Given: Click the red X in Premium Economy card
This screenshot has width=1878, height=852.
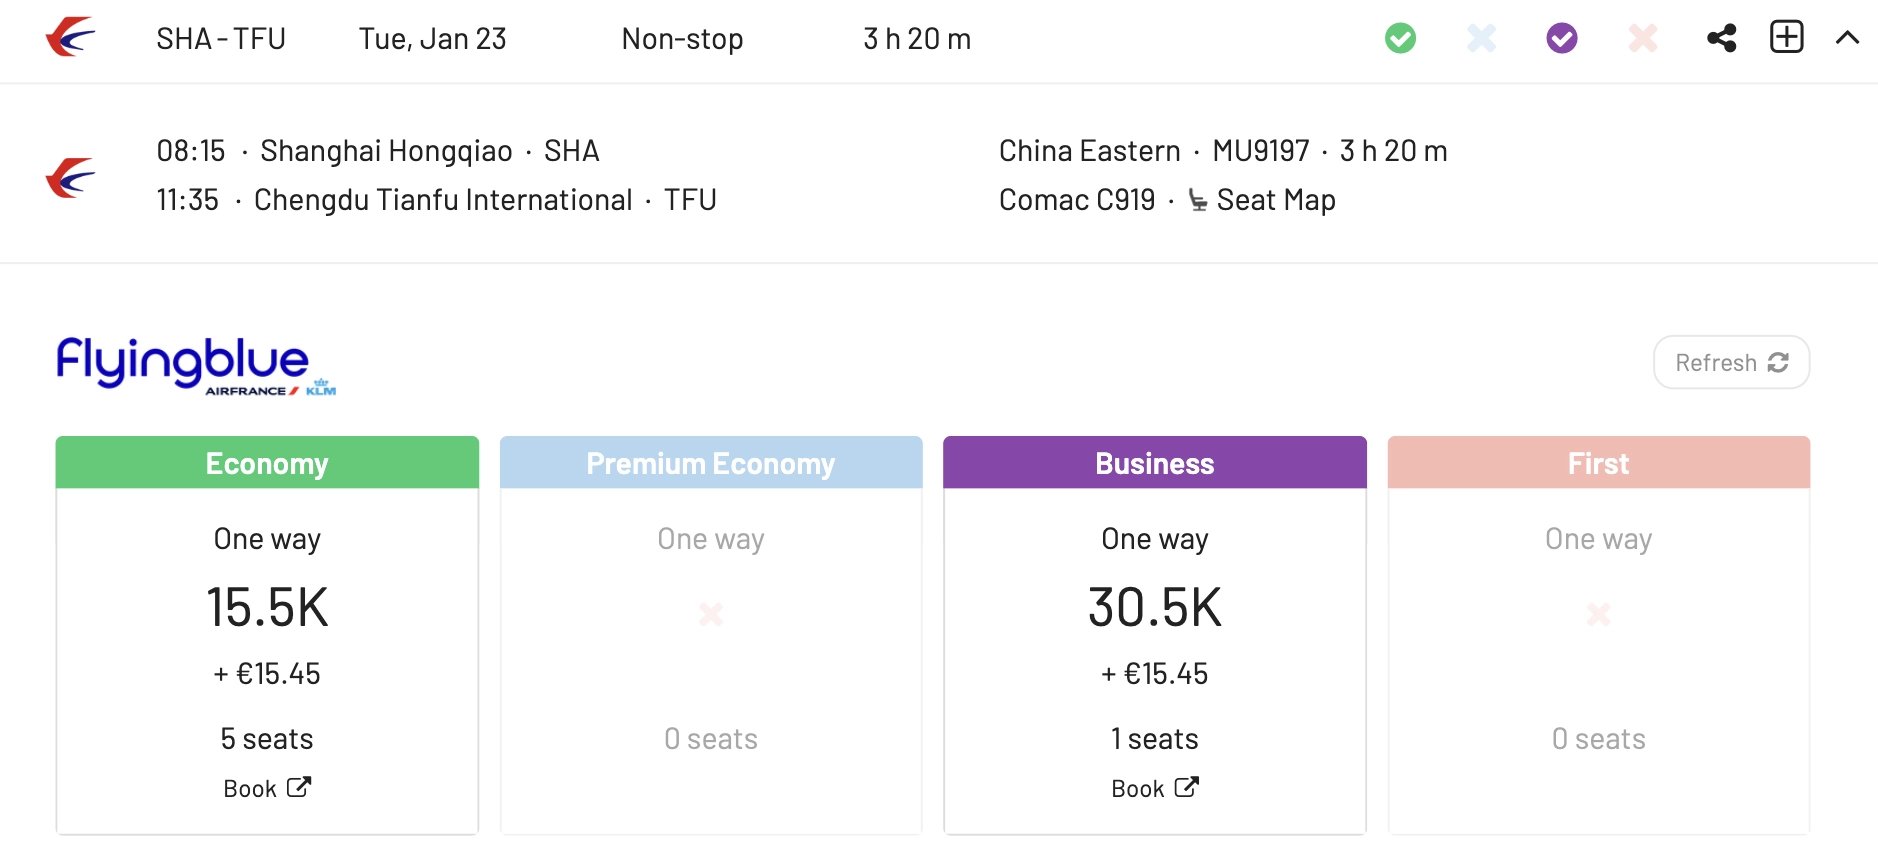Looking at the screenshot, I should [711, 613].
